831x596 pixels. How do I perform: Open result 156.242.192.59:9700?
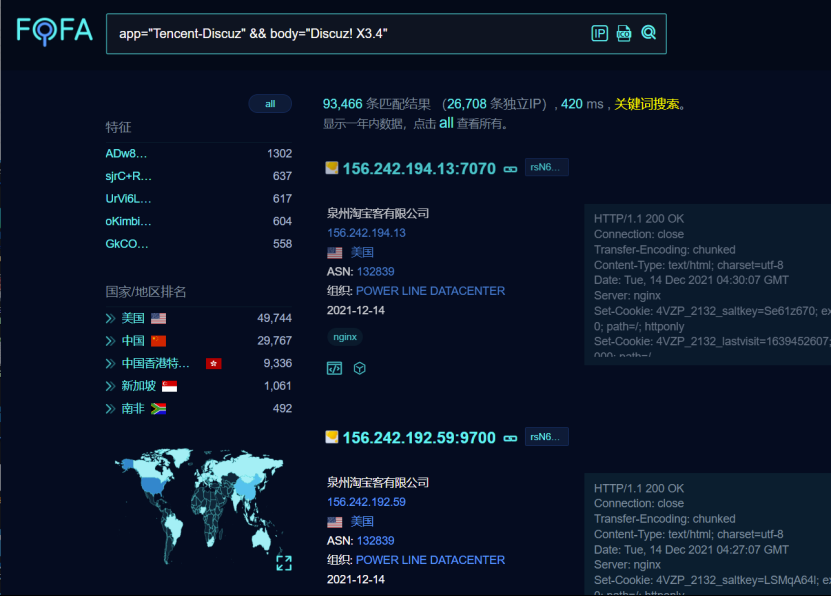click(419, 438)
